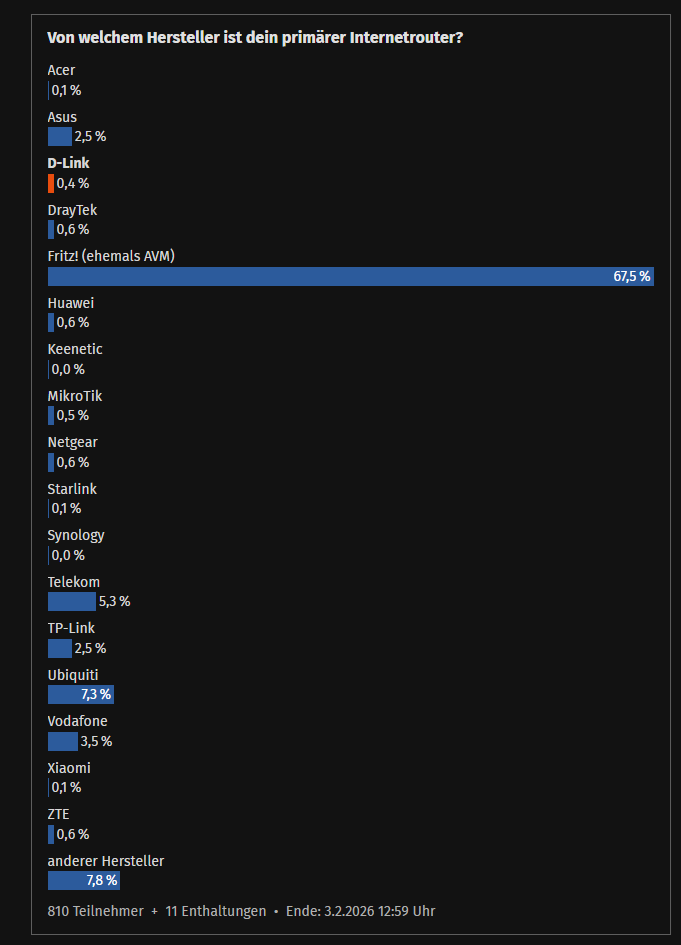
Task: Click the ZTE 0,6 % bar
Action: [51, 834]
